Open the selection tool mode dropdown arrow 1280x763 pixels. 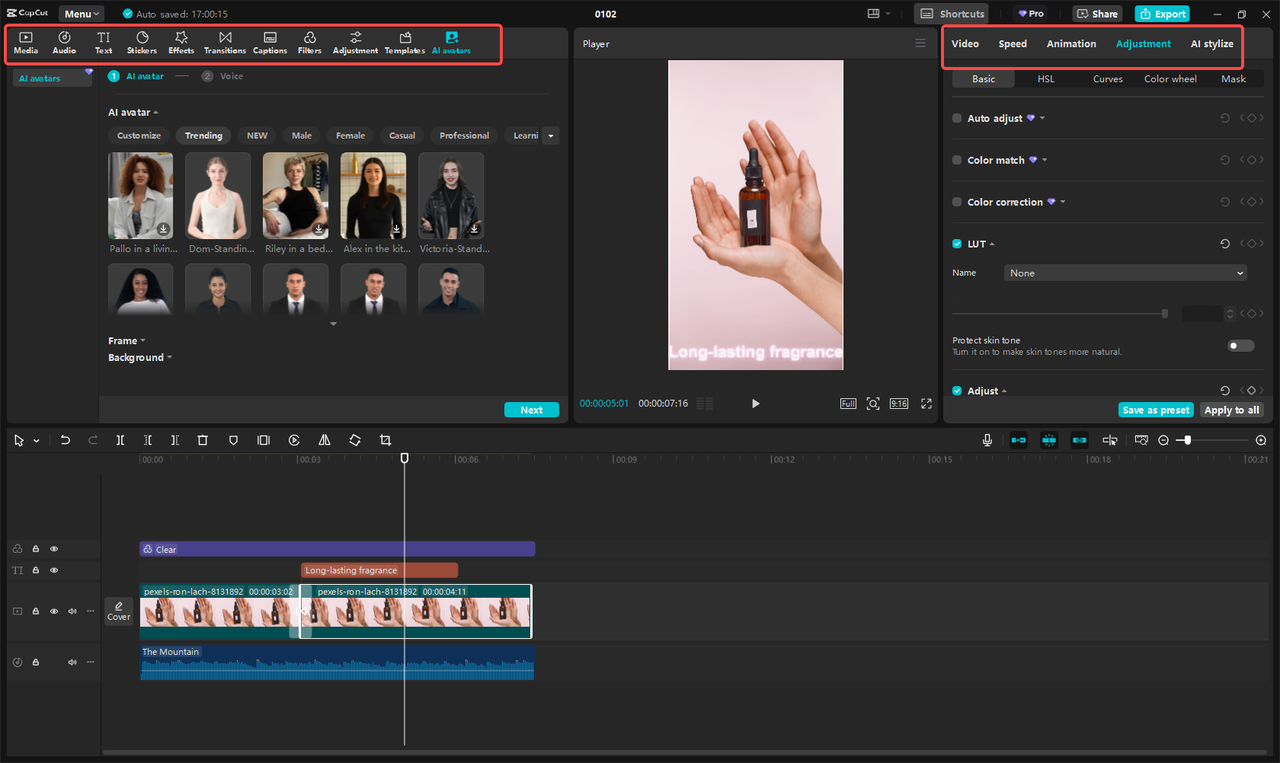click(x=36, y=441)
